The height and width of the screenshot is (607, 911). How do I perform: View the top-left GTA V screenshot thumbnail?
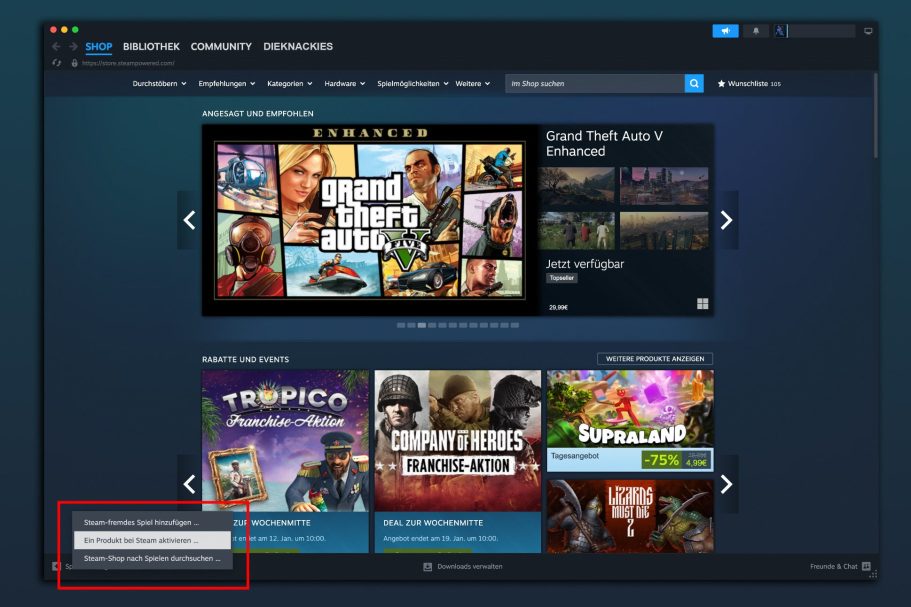coord(576,186)
